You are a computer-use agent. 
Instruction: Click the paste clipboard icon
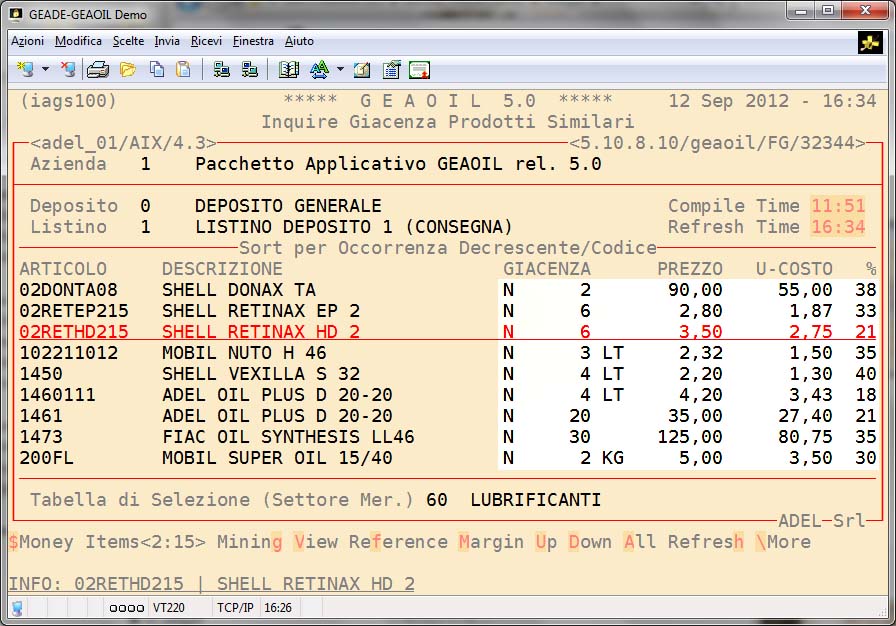[x=183, y=69]
